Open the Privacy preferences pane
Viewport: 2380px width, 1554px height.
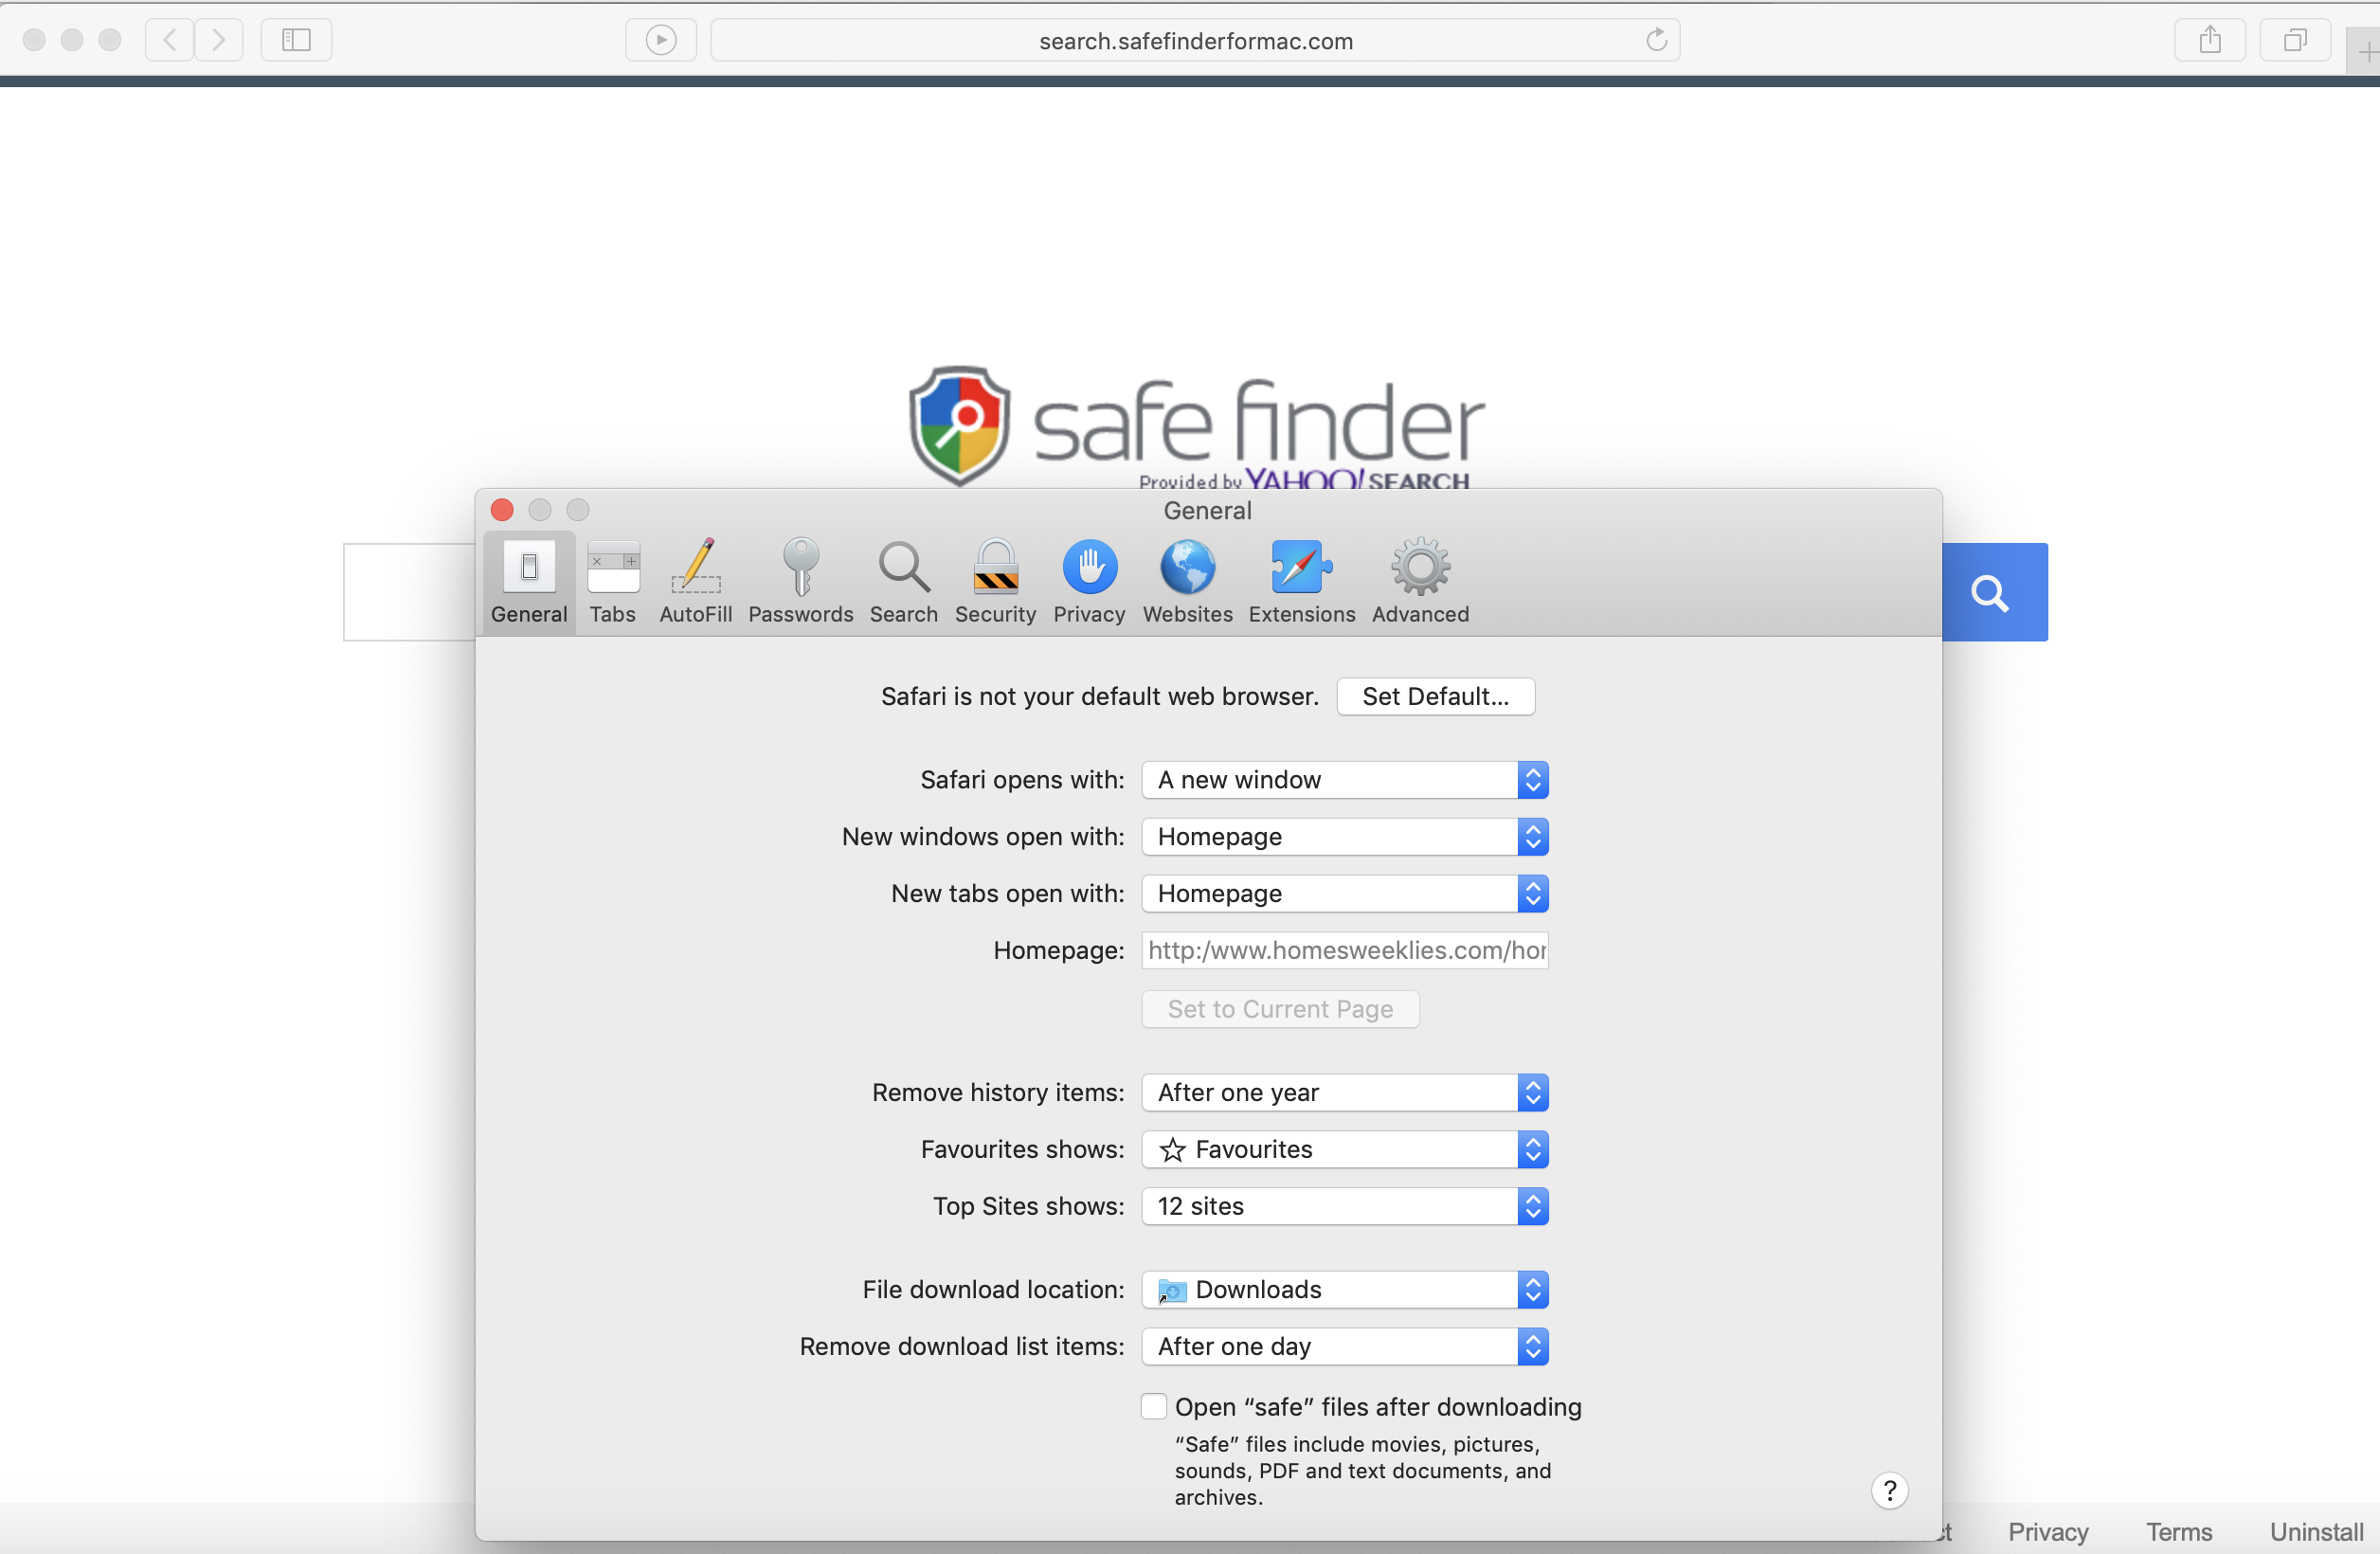pos(1088,582)
